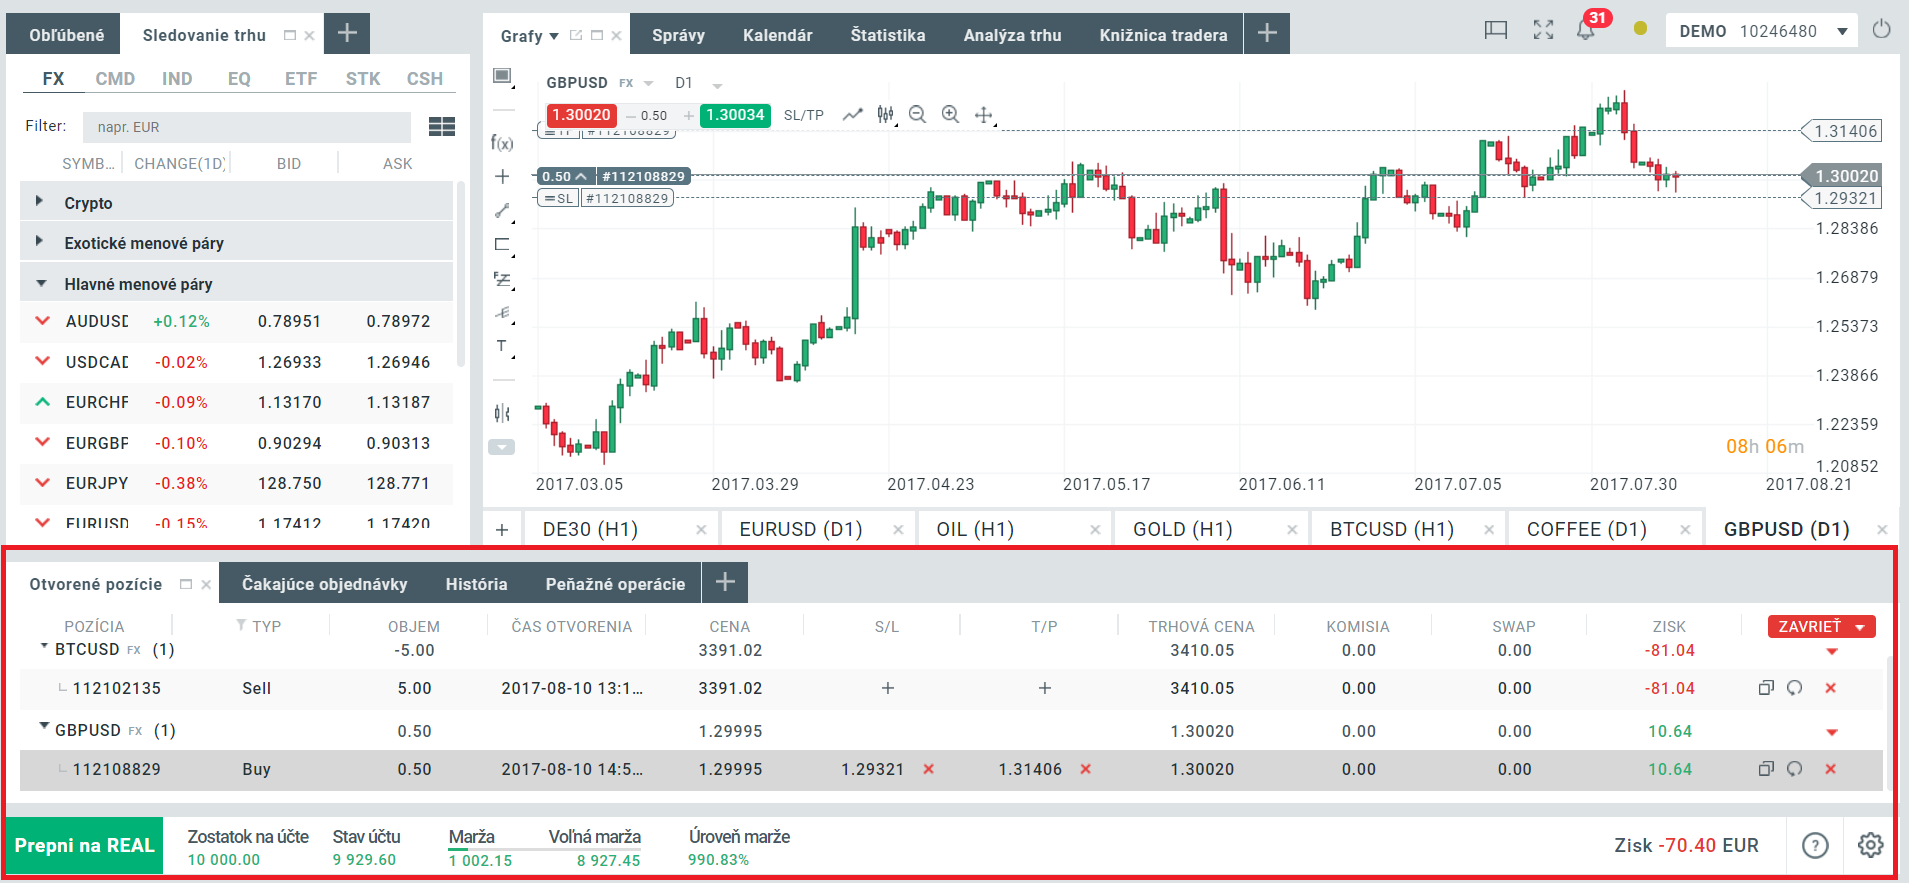Expand the Crypto group

(x=40, y=202)
